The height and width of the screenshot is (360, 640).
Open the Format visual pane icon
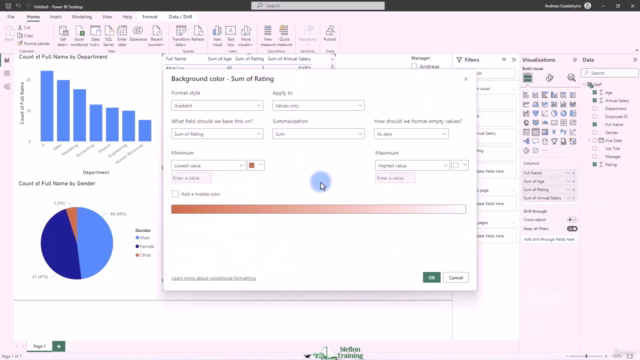coord(550,78)
